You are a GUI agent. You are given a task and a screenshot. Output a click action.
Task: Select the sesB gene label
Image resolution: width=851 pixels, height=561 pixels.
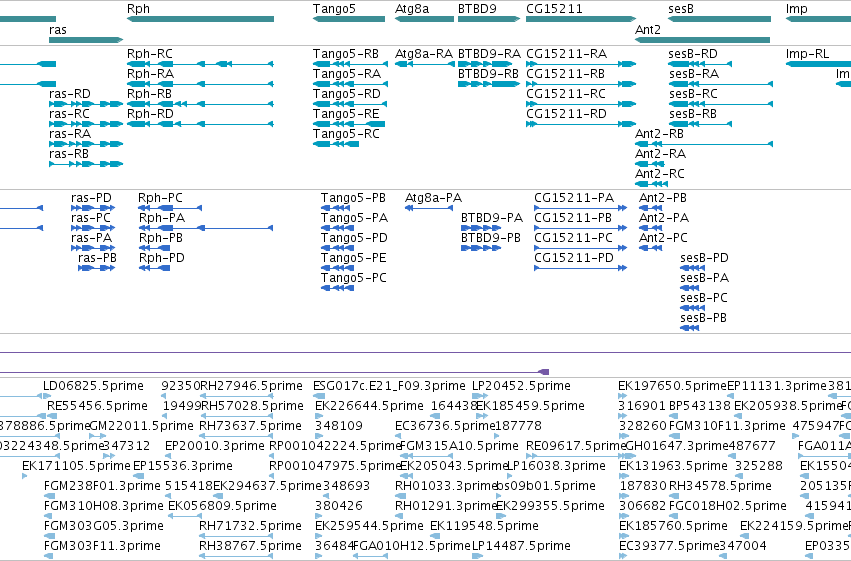click(681, 9)
